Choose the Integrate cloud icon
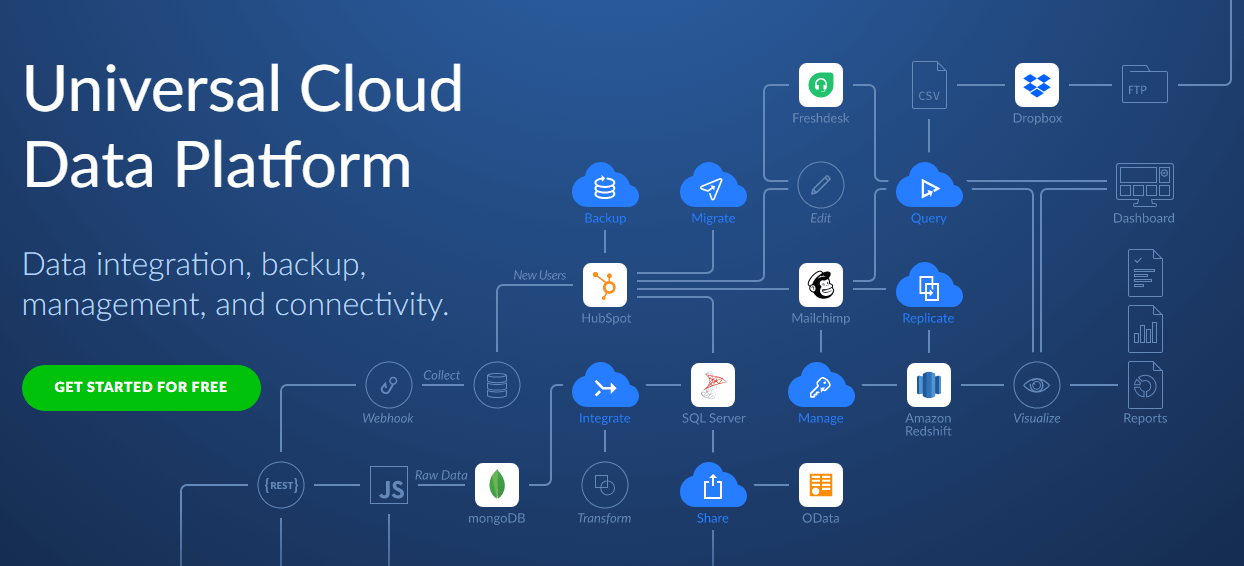This screenshot has width=1244, height=566. pos(605,385)
